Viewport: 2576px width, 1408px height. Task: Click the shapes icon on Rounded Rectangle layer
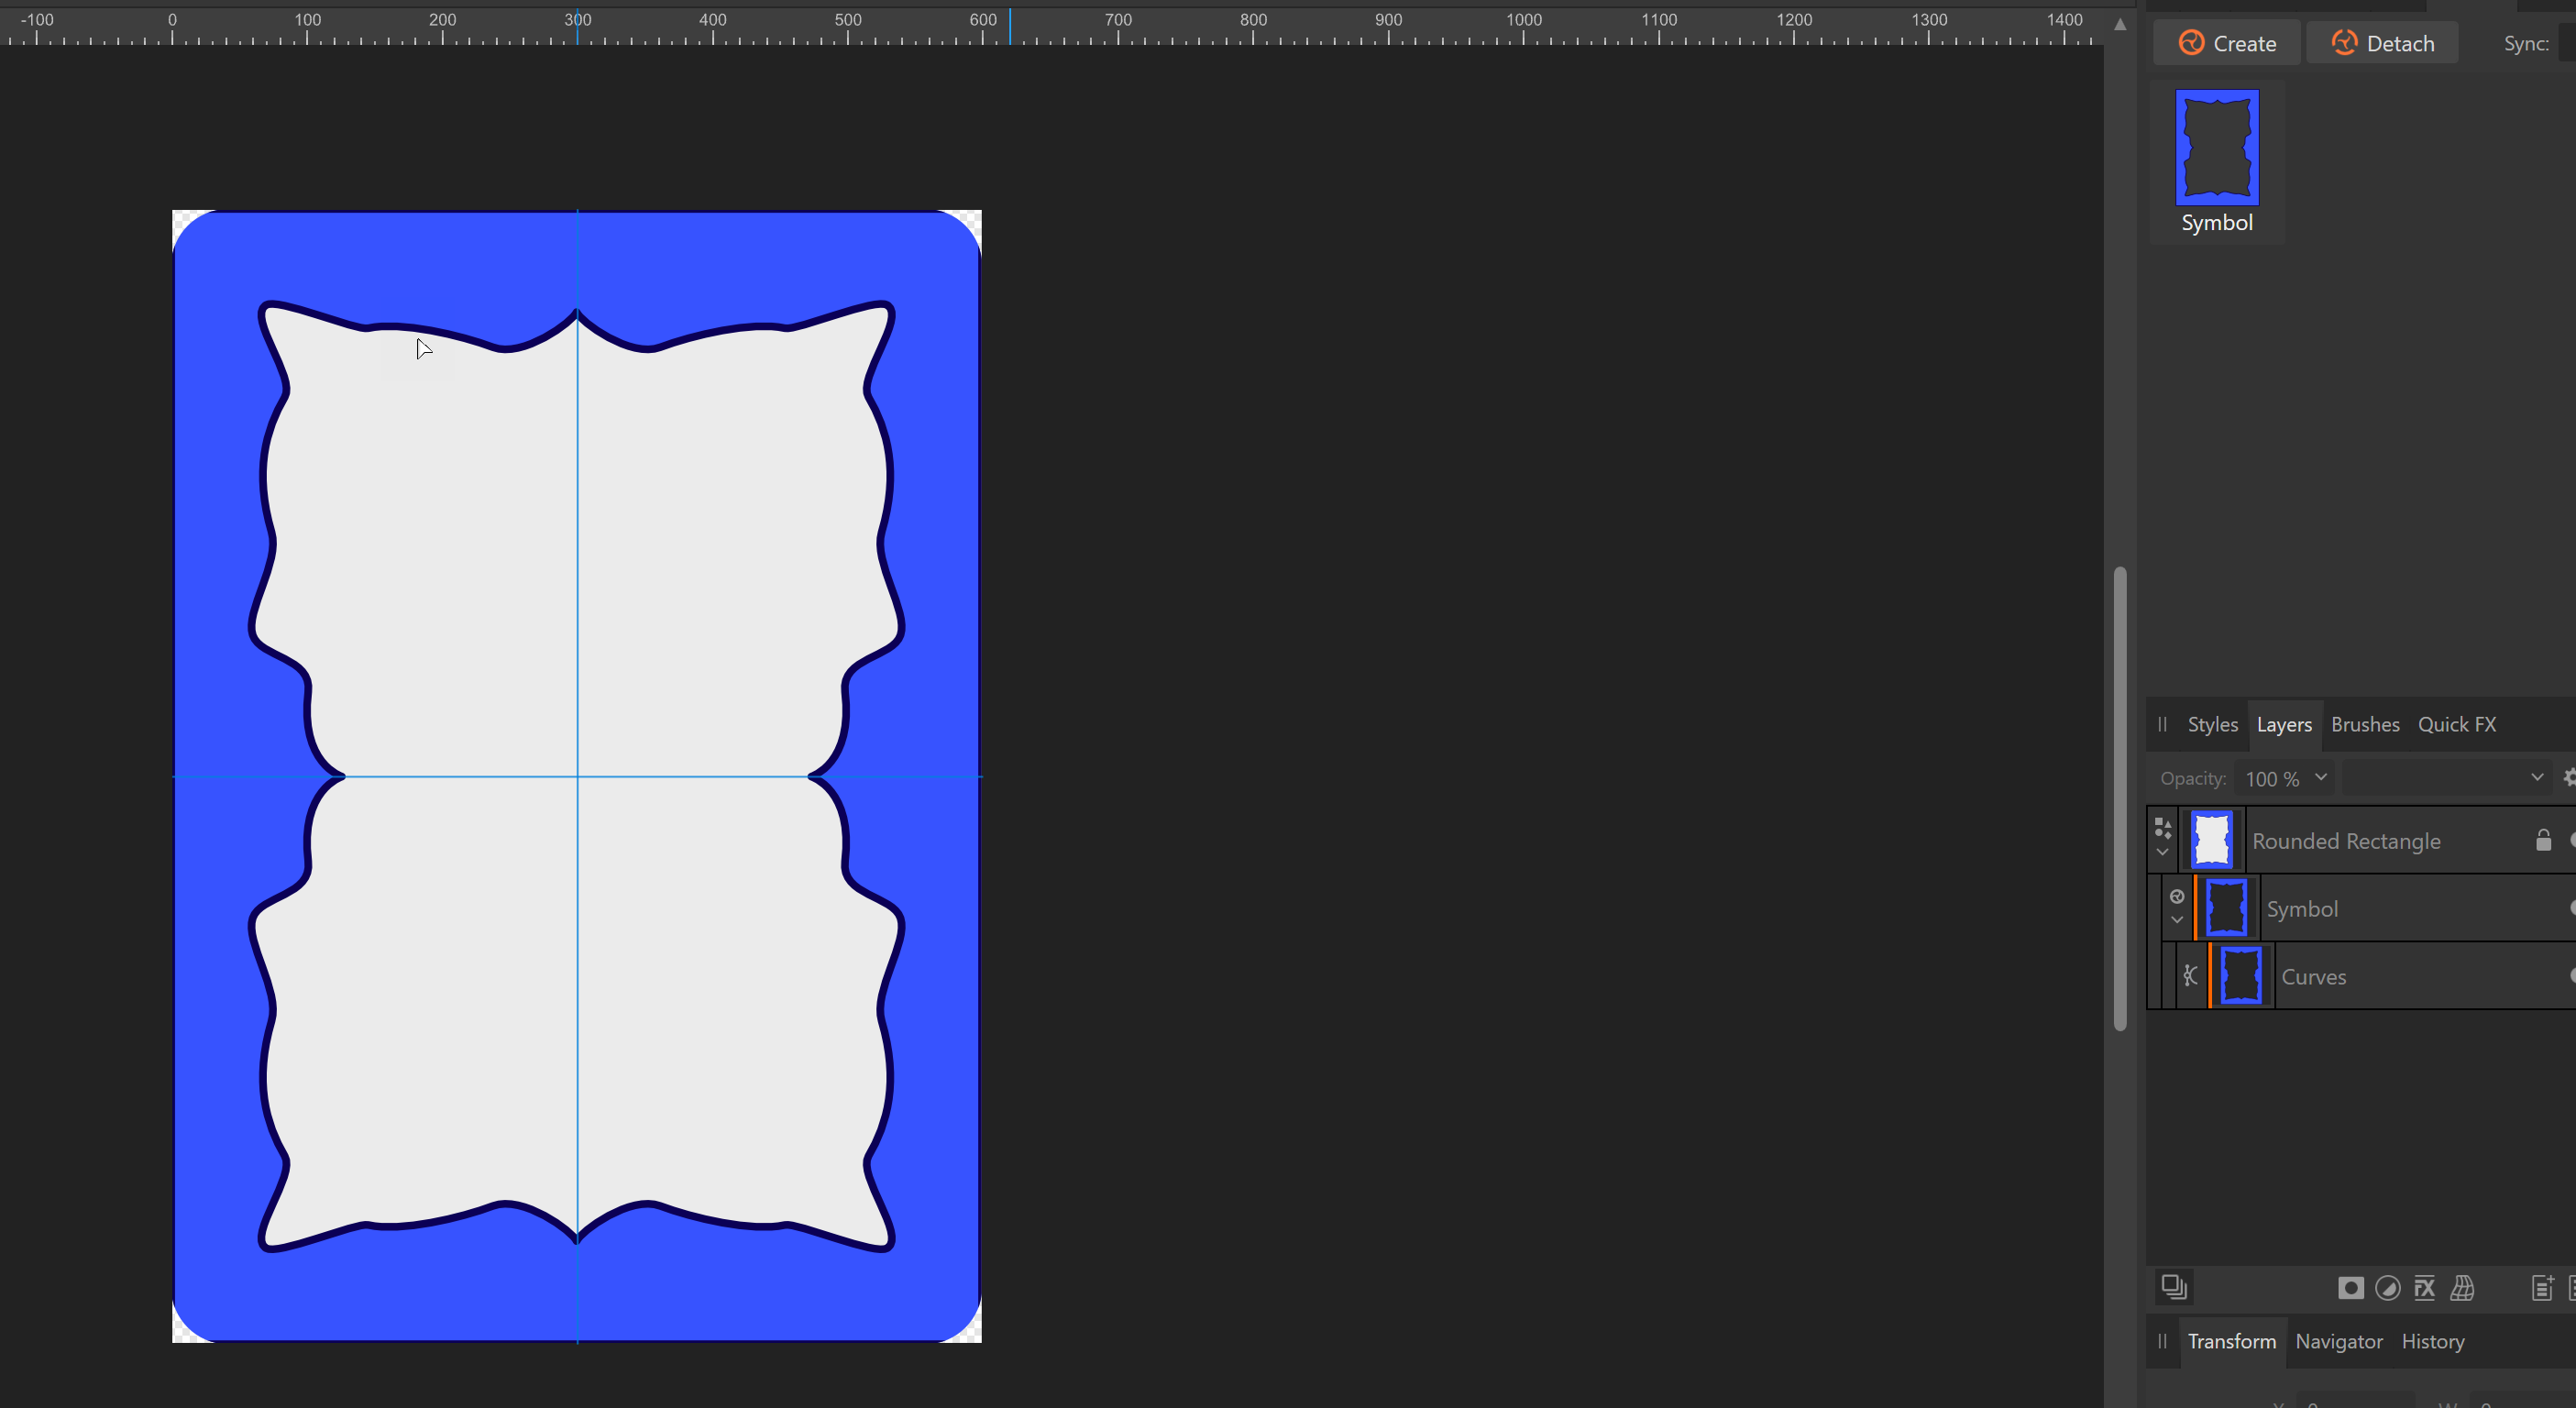2162,828
